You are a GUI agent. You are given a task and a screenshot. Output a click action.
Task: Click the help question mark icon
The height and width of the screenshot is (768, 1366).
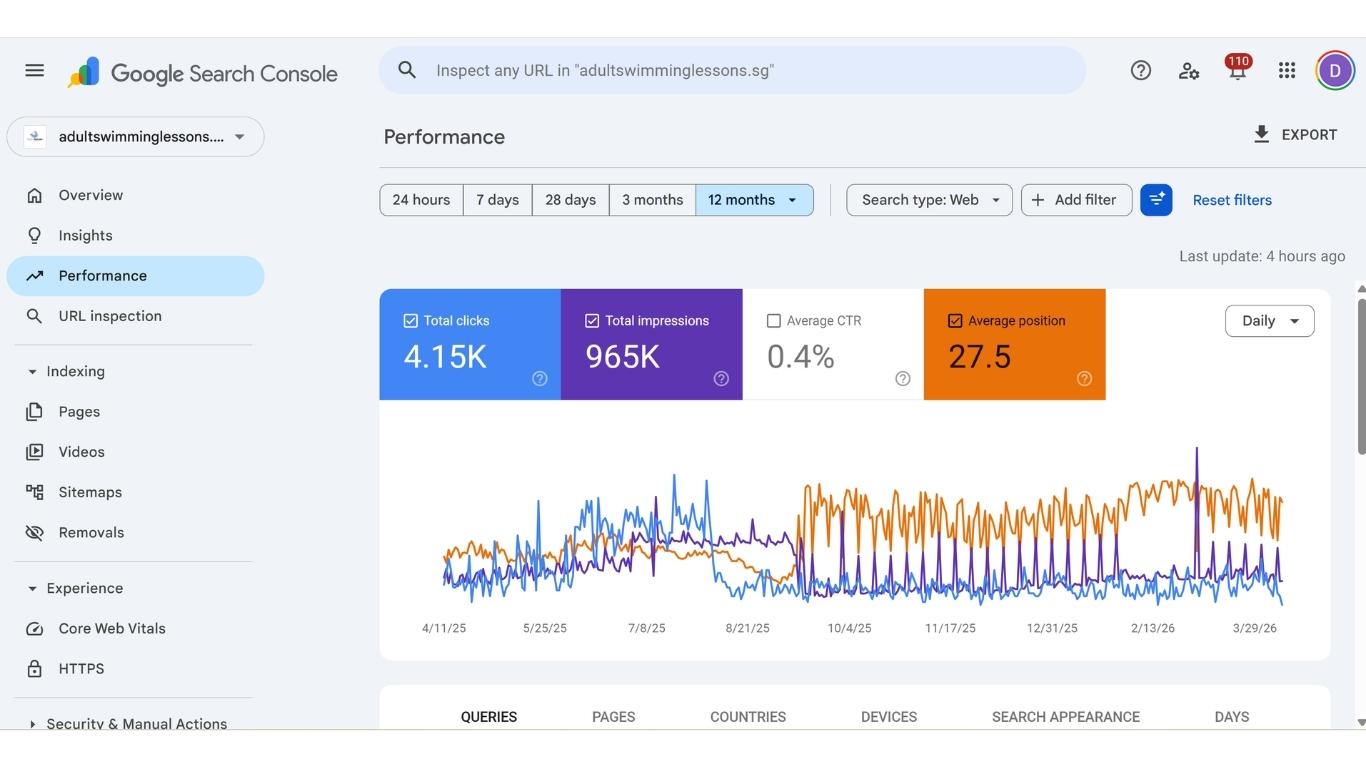[x=1140, y=70]
